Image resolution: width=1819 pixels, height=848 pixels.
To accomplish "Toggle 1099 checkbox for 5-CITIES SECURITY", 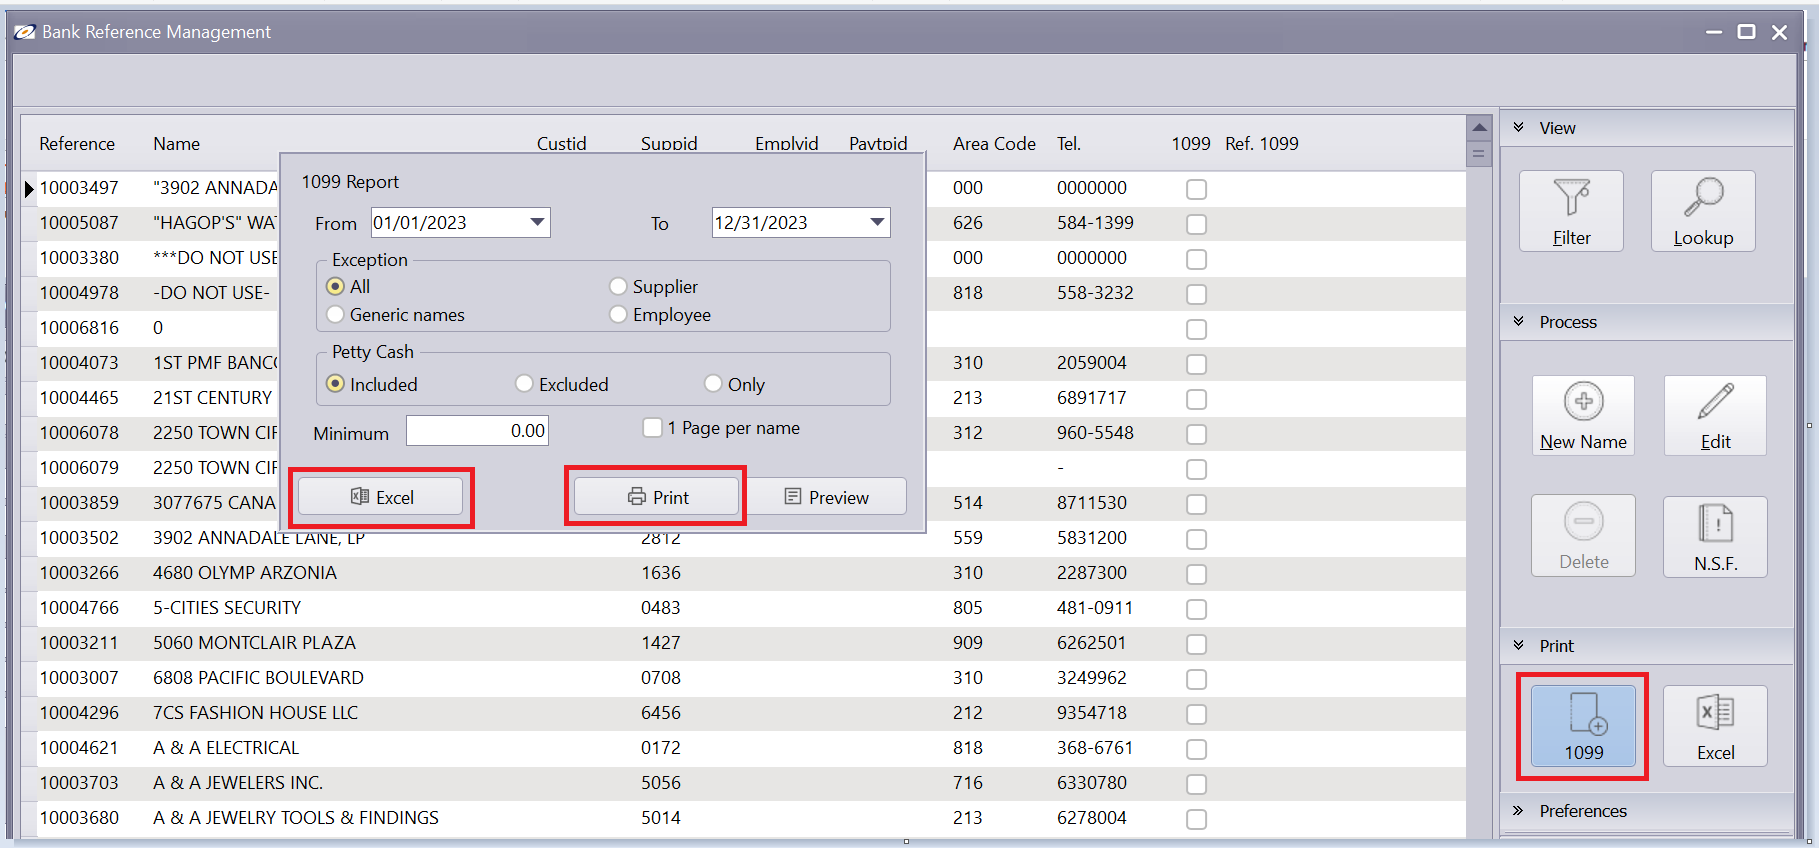I will pos(1196,609).
